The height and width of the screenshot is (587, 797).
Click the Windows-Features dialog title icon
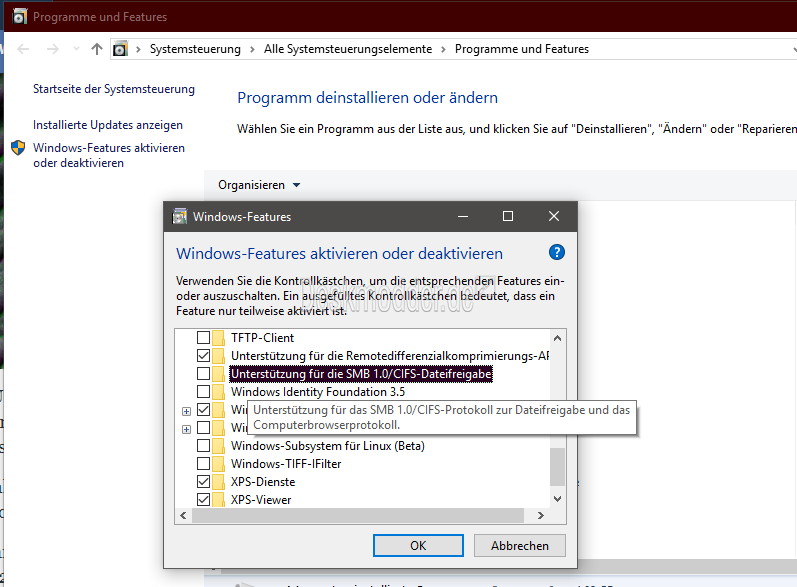(179, 217)
